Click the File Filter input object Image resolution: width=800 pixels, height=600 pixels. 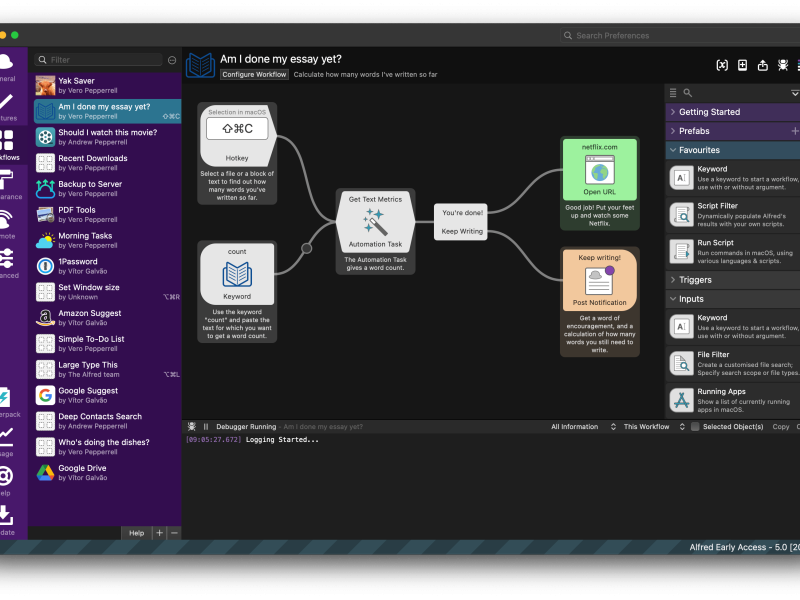[x=733, y=363]
